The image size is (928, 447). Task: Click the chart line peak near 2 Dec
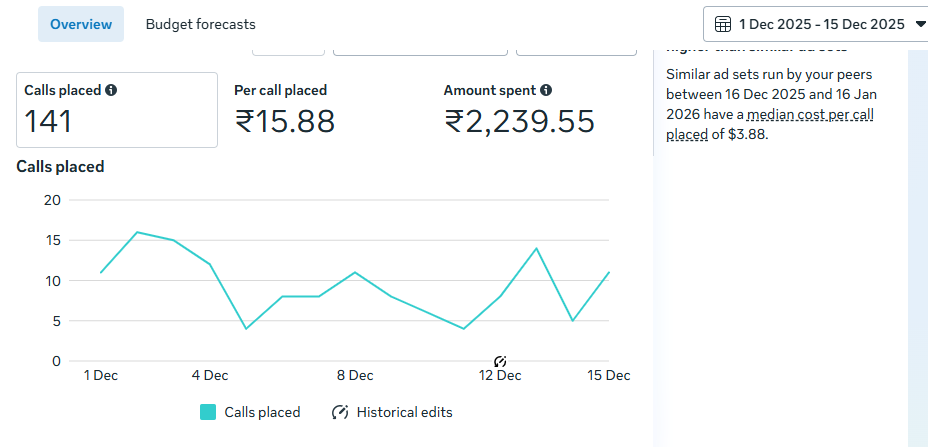tap(137, 232)
